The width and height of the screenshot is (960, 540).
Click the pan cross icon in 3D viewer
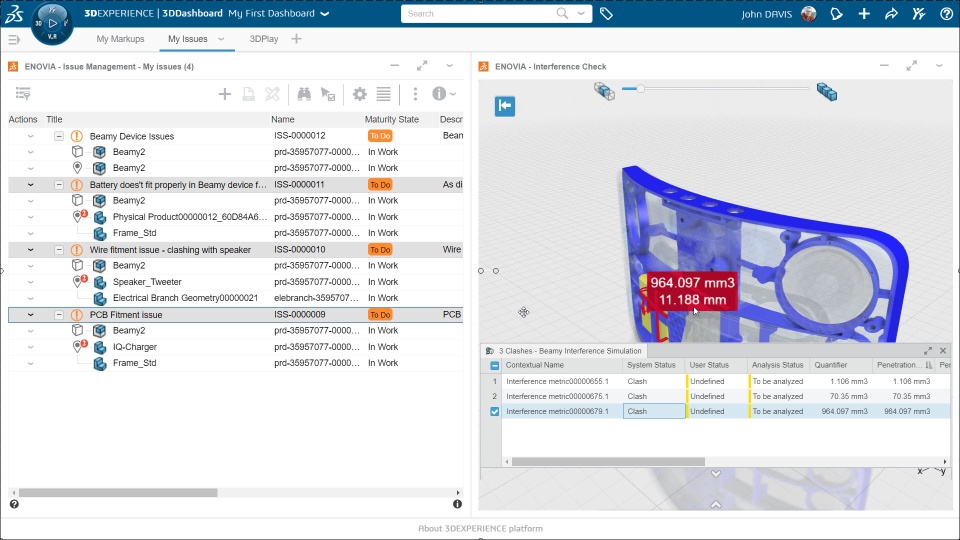(523, 312)
